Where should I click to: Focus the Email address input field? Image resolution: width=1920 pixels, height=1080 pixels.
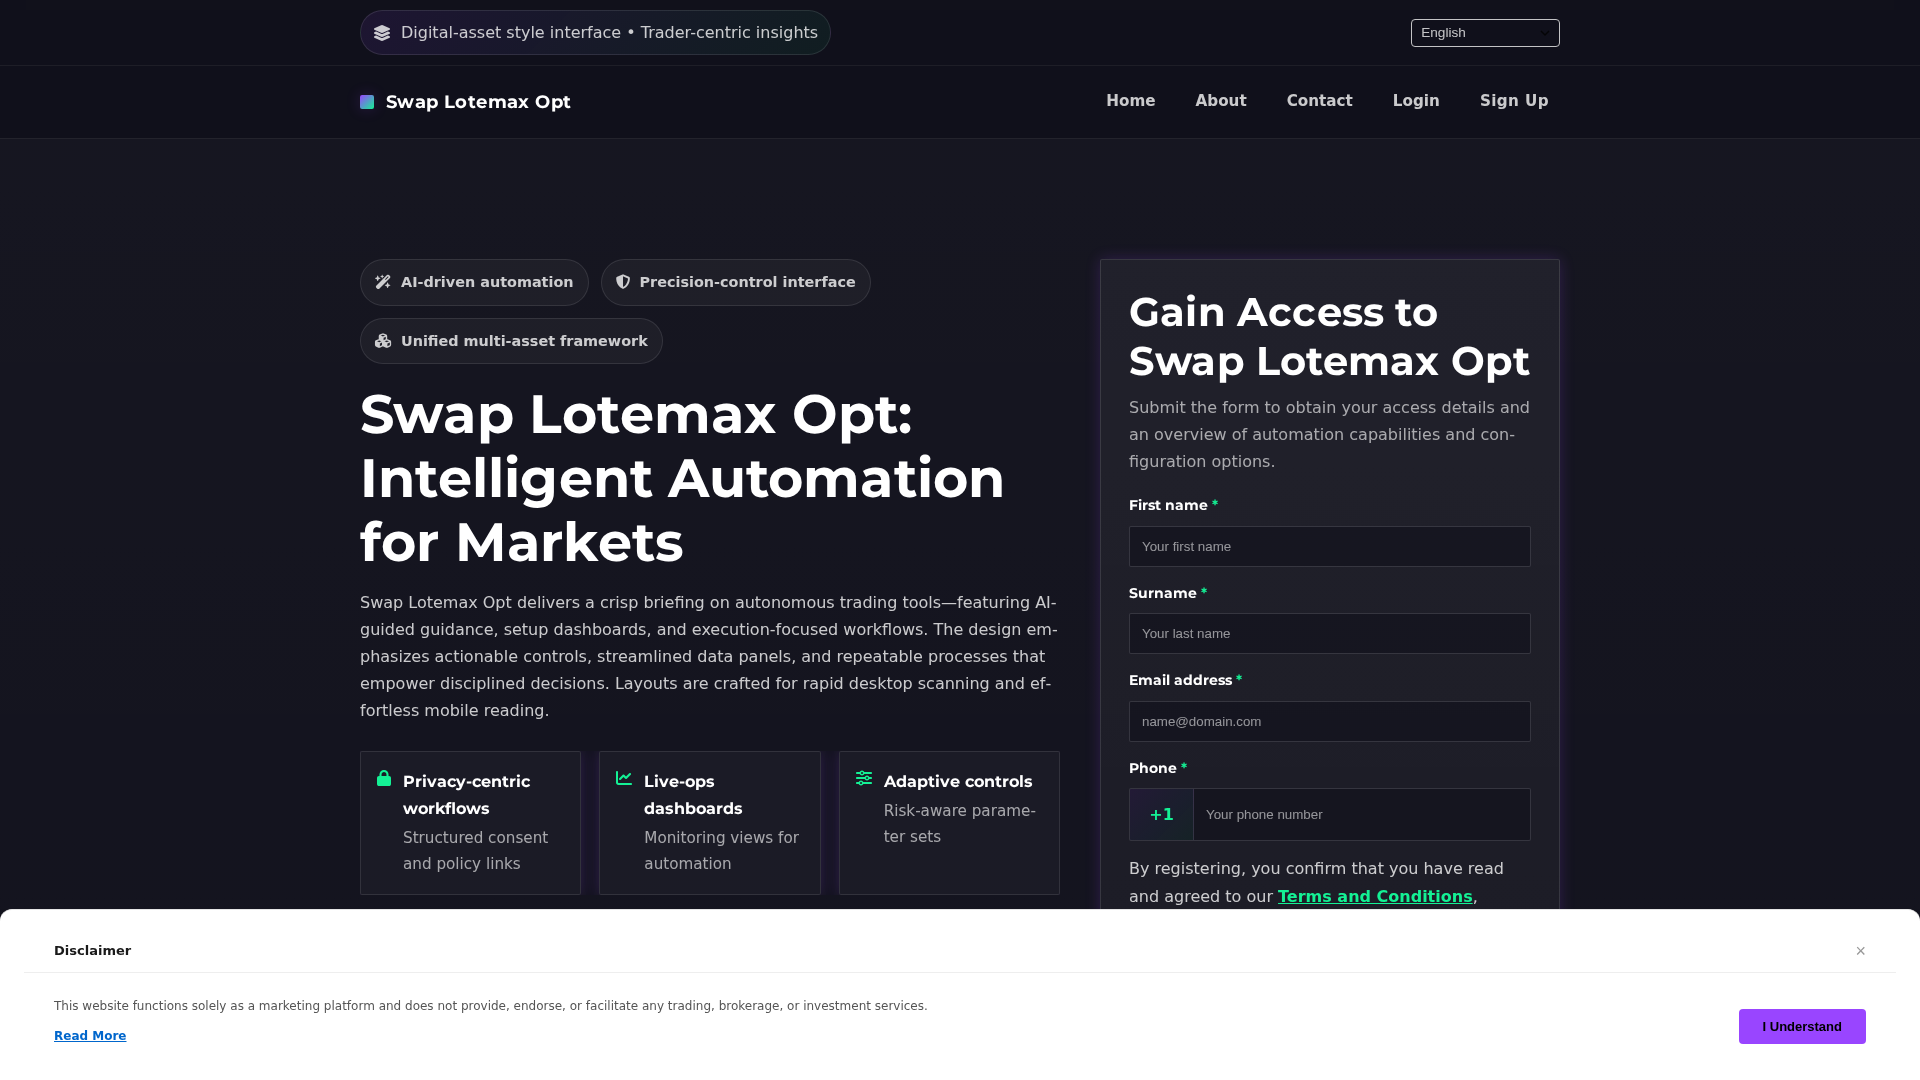pos(1329,721)
